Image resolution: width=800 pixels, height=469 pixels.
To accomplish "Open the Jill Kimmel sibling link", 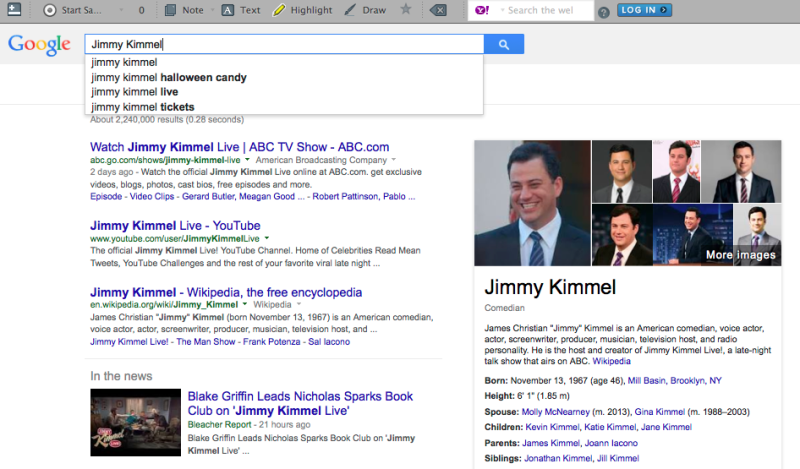I will point(618,458).
